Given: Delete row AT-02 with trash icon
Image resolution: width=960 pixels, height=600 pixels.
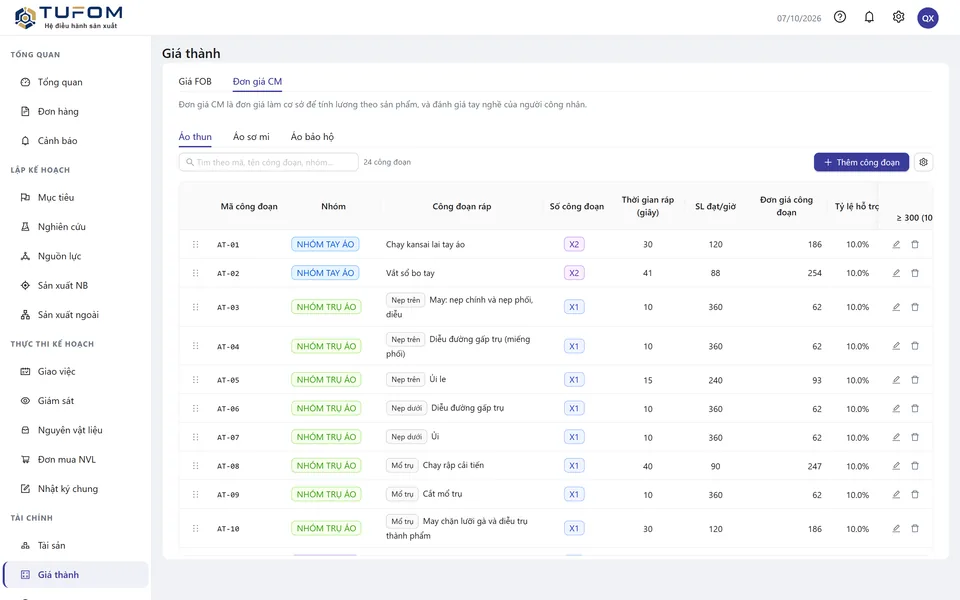Looking at the screenshot, I should [x=915, y=273].
